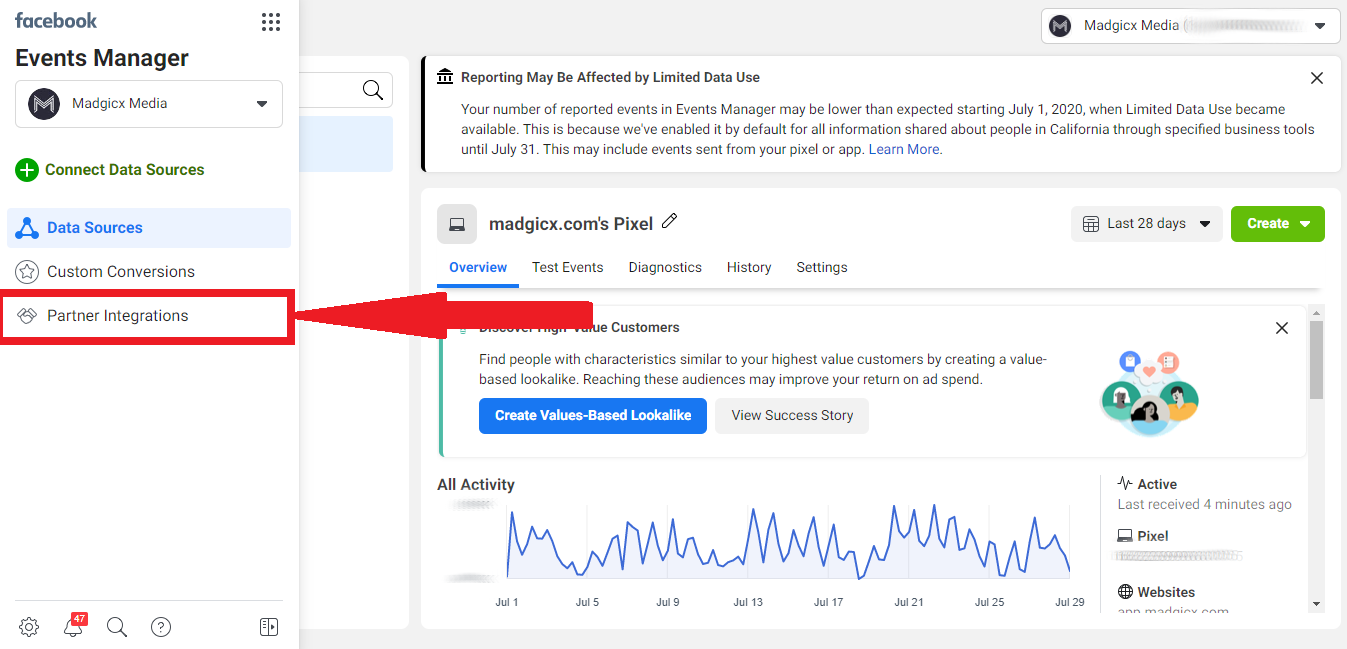This screenshot has height=649, width=1347.
Task: Click the View Success Story button
Action: point(792,416)
